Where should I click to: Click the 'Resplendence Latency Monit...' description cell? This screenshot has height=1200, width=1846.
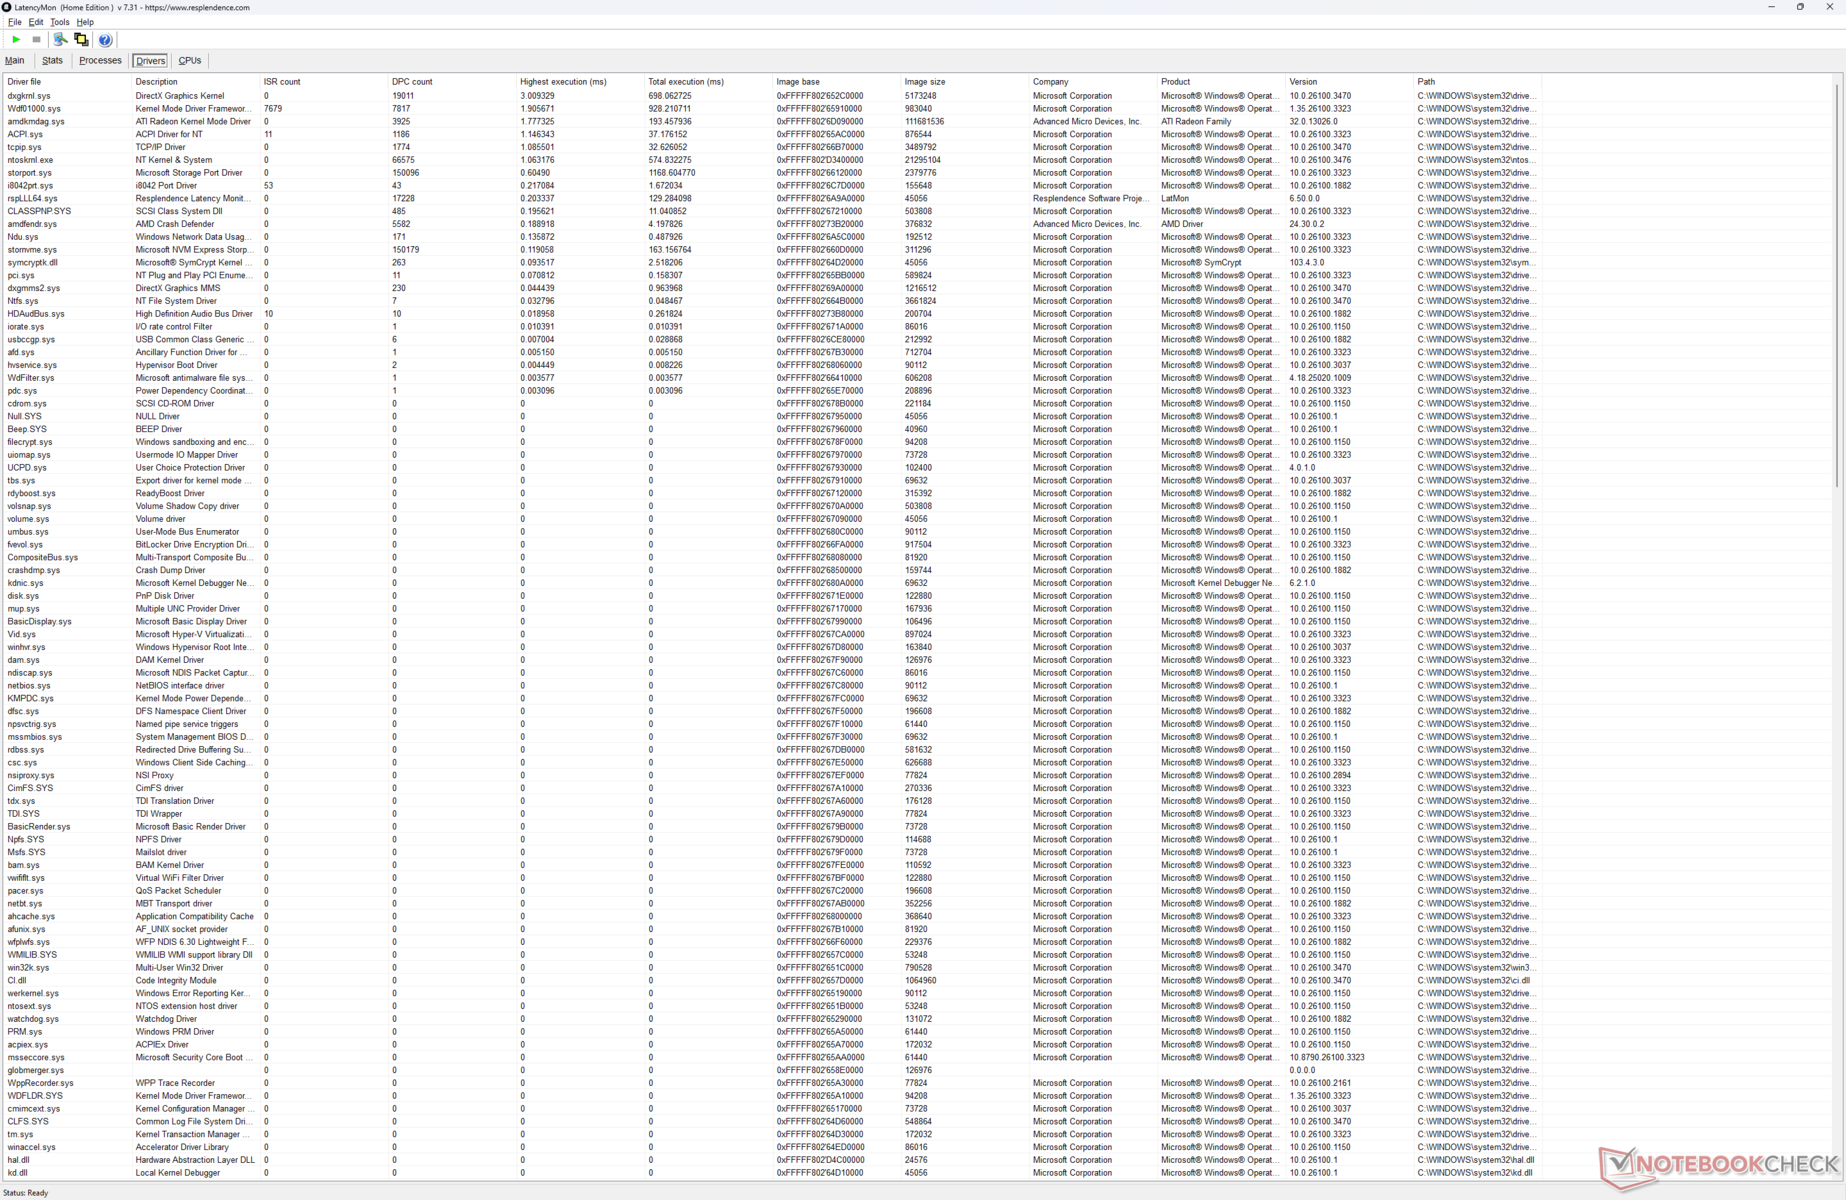coord(192,198)
